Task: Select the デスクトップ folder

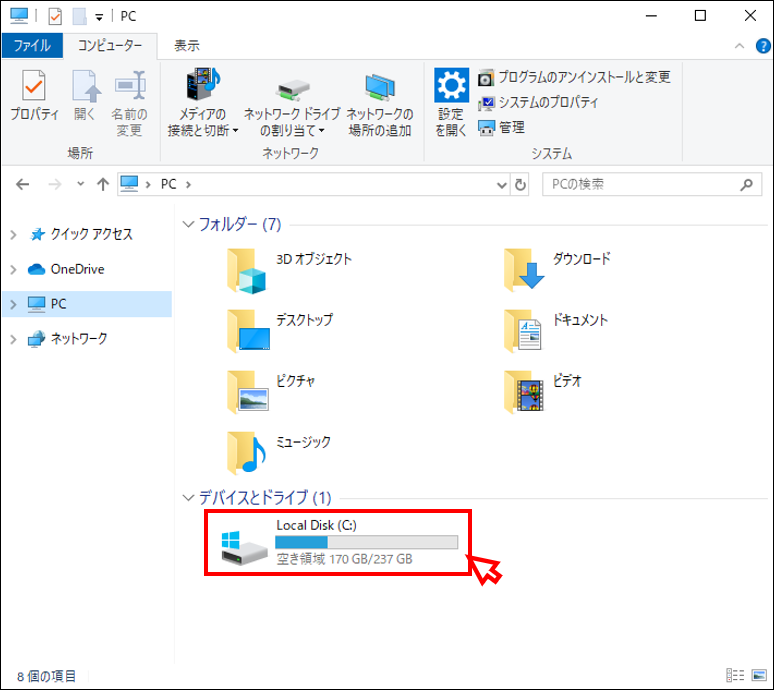Action: pos(280,331)
